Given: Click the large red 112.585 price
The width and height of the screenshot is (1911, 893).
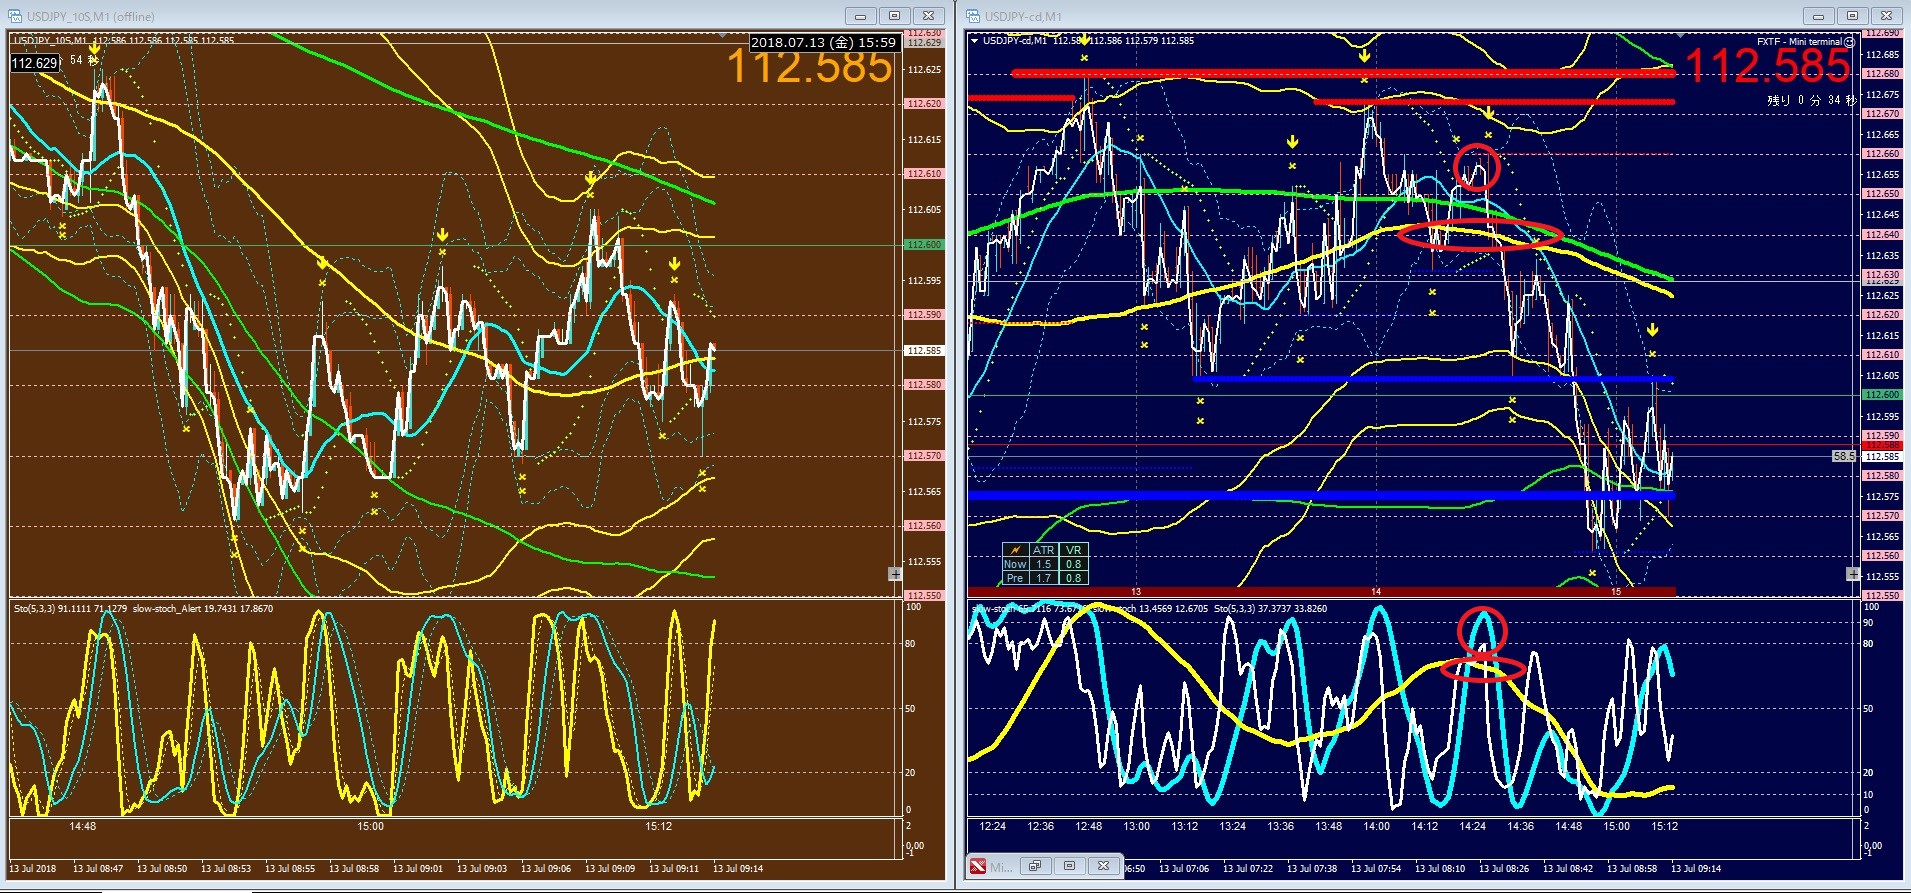Looking at the screenshot, I should pyautogui.click(x=1768, y=67).
